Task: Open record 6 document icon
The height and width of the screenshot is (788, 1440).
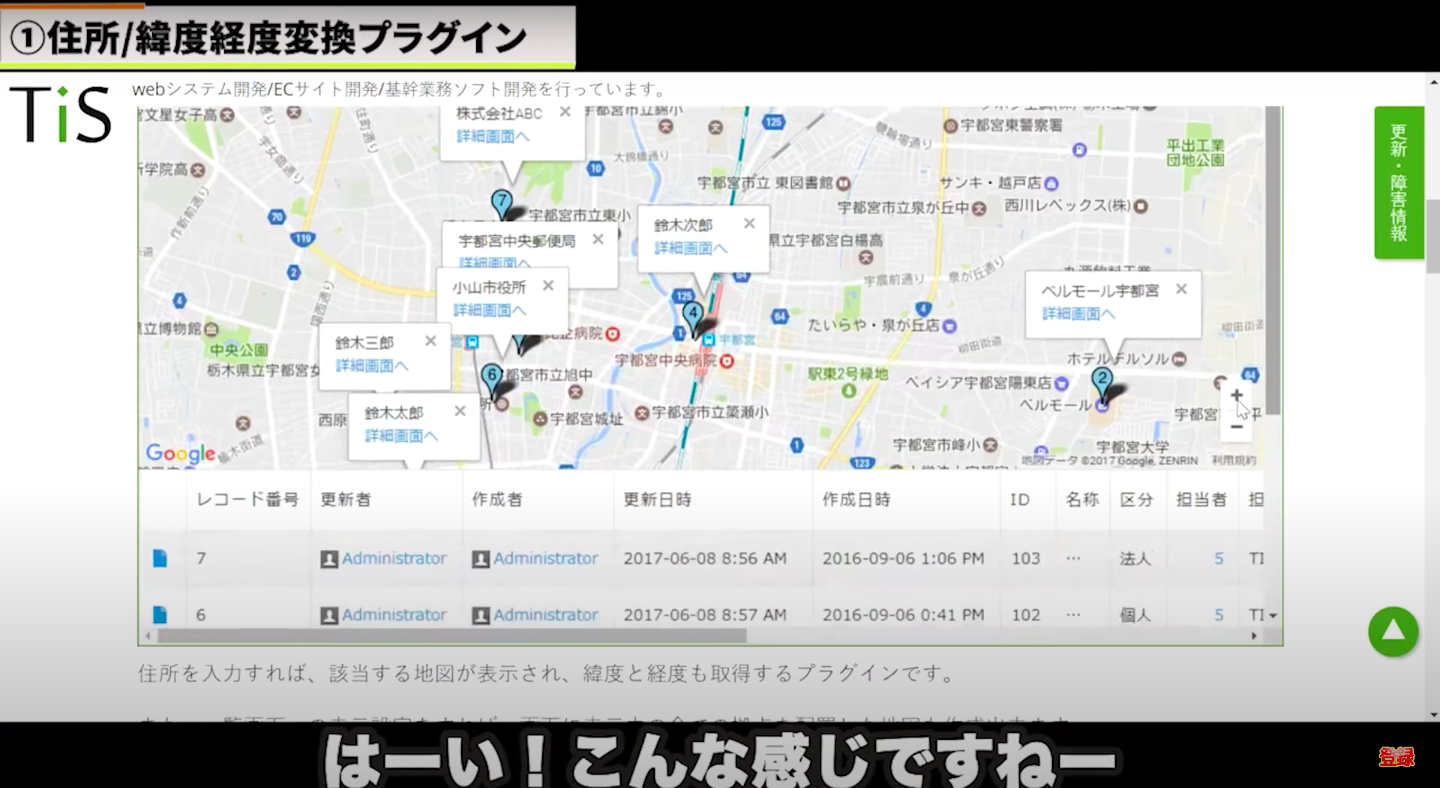Action: tap(160, 615)
